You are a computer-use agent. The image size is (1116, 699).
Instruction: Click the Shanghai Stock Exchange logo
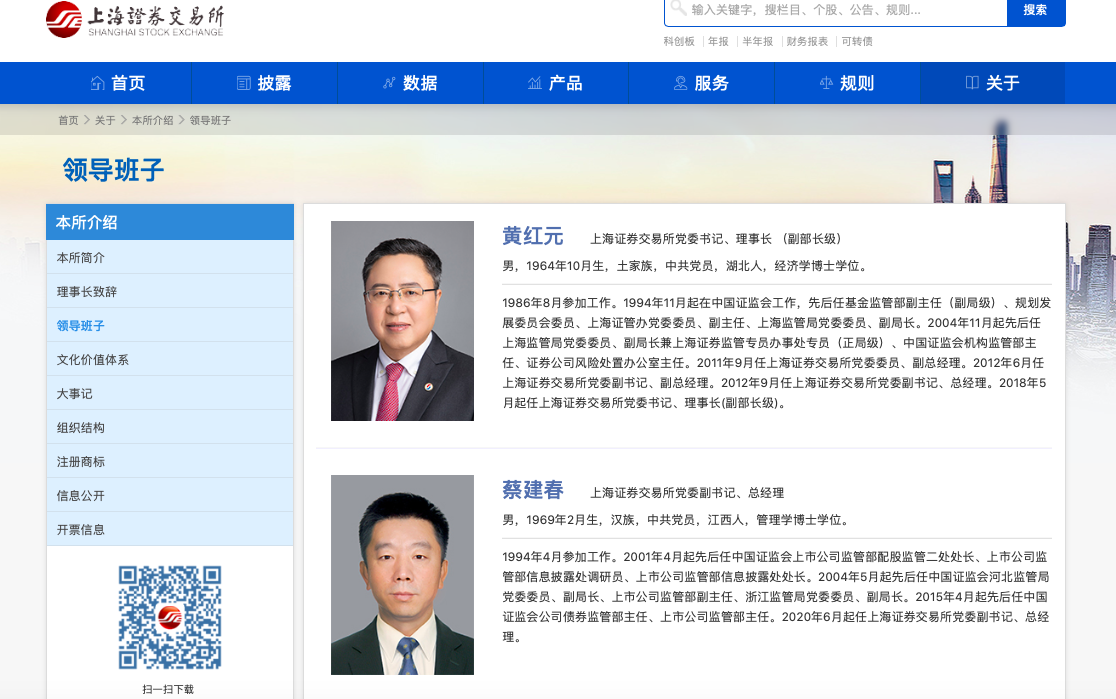point(135,20)
